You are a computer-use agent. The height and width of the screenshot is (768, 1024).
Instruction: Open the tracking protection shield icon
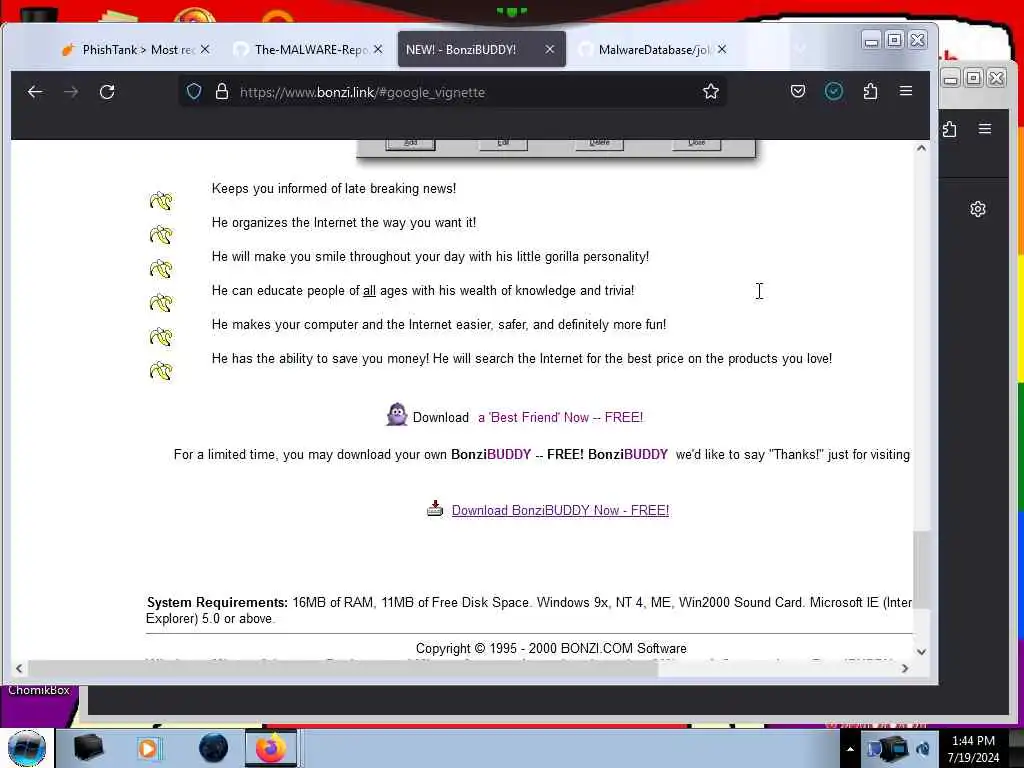tap(194, 91)
